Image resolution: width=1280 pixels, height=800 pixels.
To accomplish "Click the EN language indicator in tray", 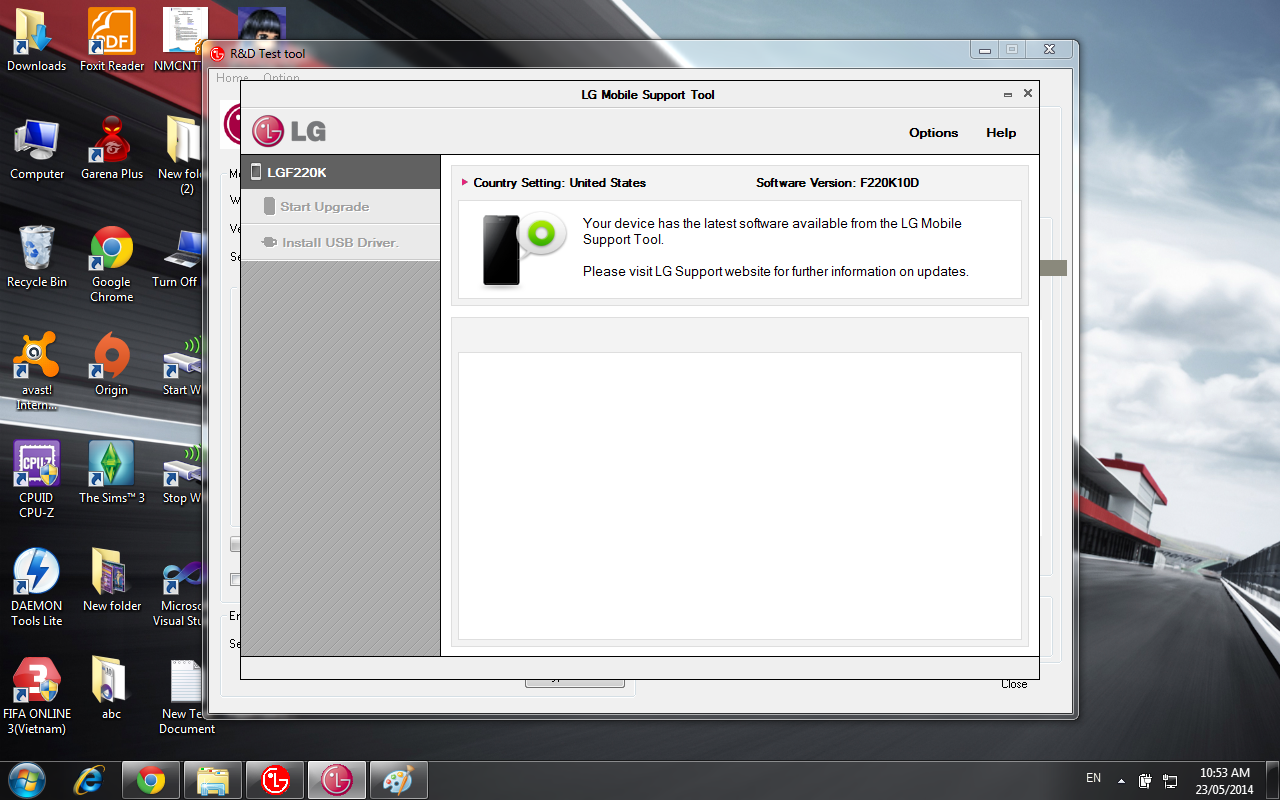I will 1093,778.
